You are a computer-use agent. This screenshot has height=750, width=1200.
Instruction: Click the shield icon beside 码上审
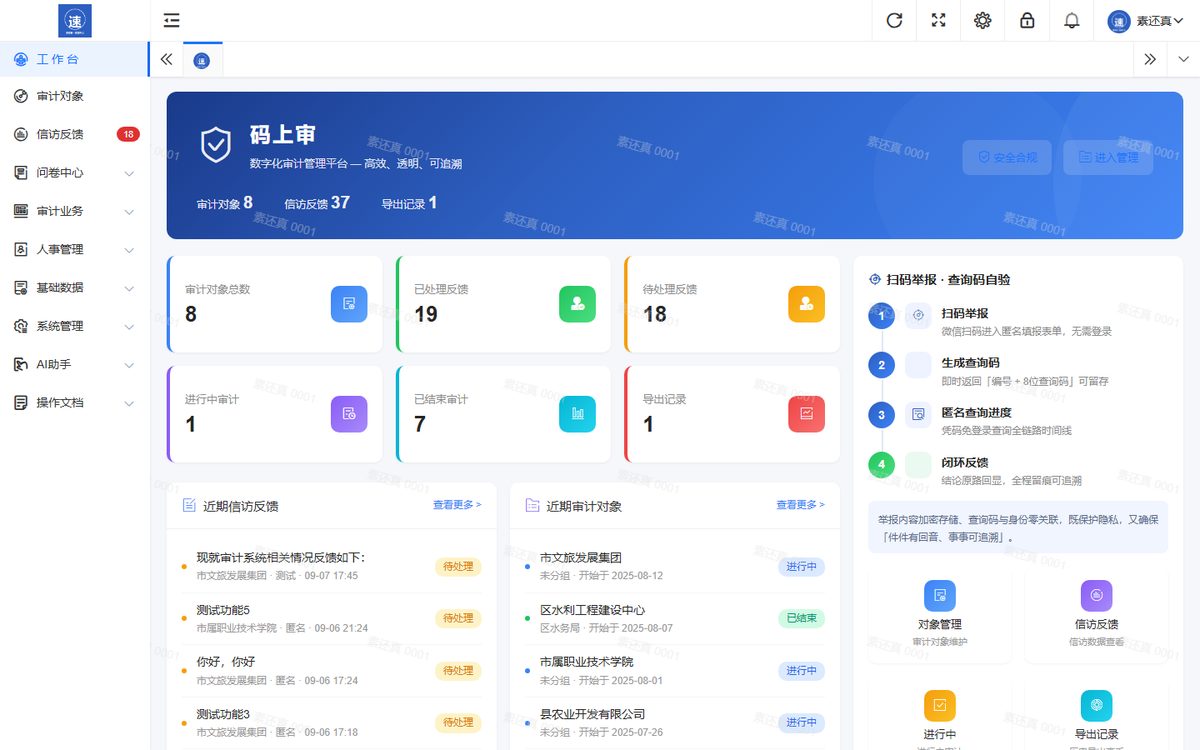tap(216, 145)
